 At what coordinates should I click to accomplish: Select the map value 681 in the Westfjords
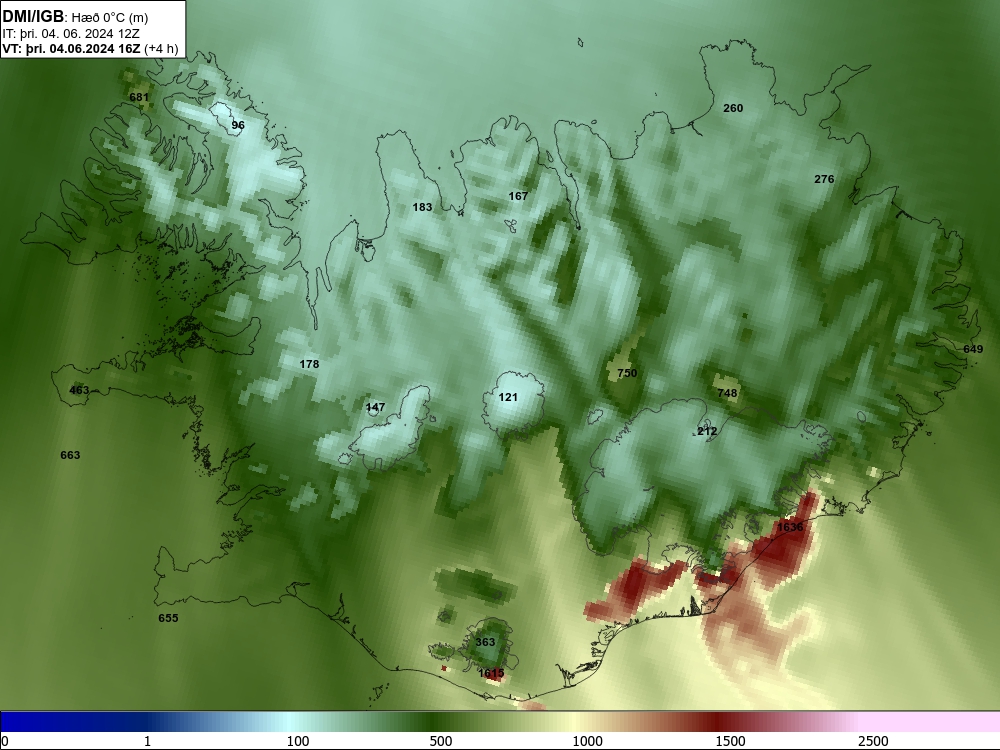pyautogui.click(x=139, y=98)
